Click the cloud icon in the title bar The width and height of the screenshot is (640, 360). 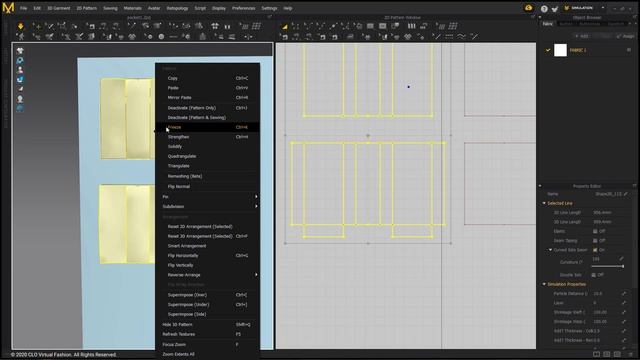(529, 8)
